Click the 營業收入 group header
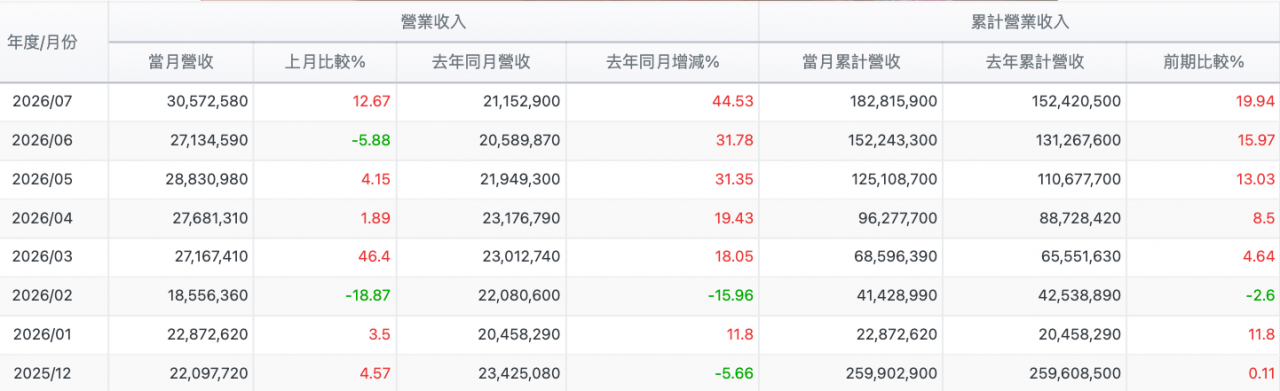 (x=433, y=21)
